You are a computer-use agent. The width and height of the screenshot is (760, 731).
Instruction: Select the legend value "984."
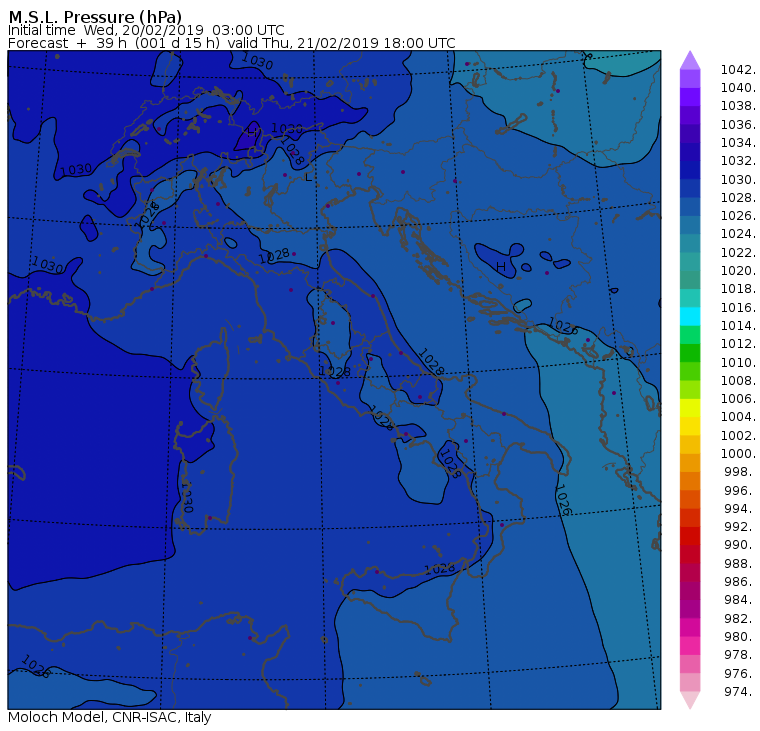pos(740,599)
